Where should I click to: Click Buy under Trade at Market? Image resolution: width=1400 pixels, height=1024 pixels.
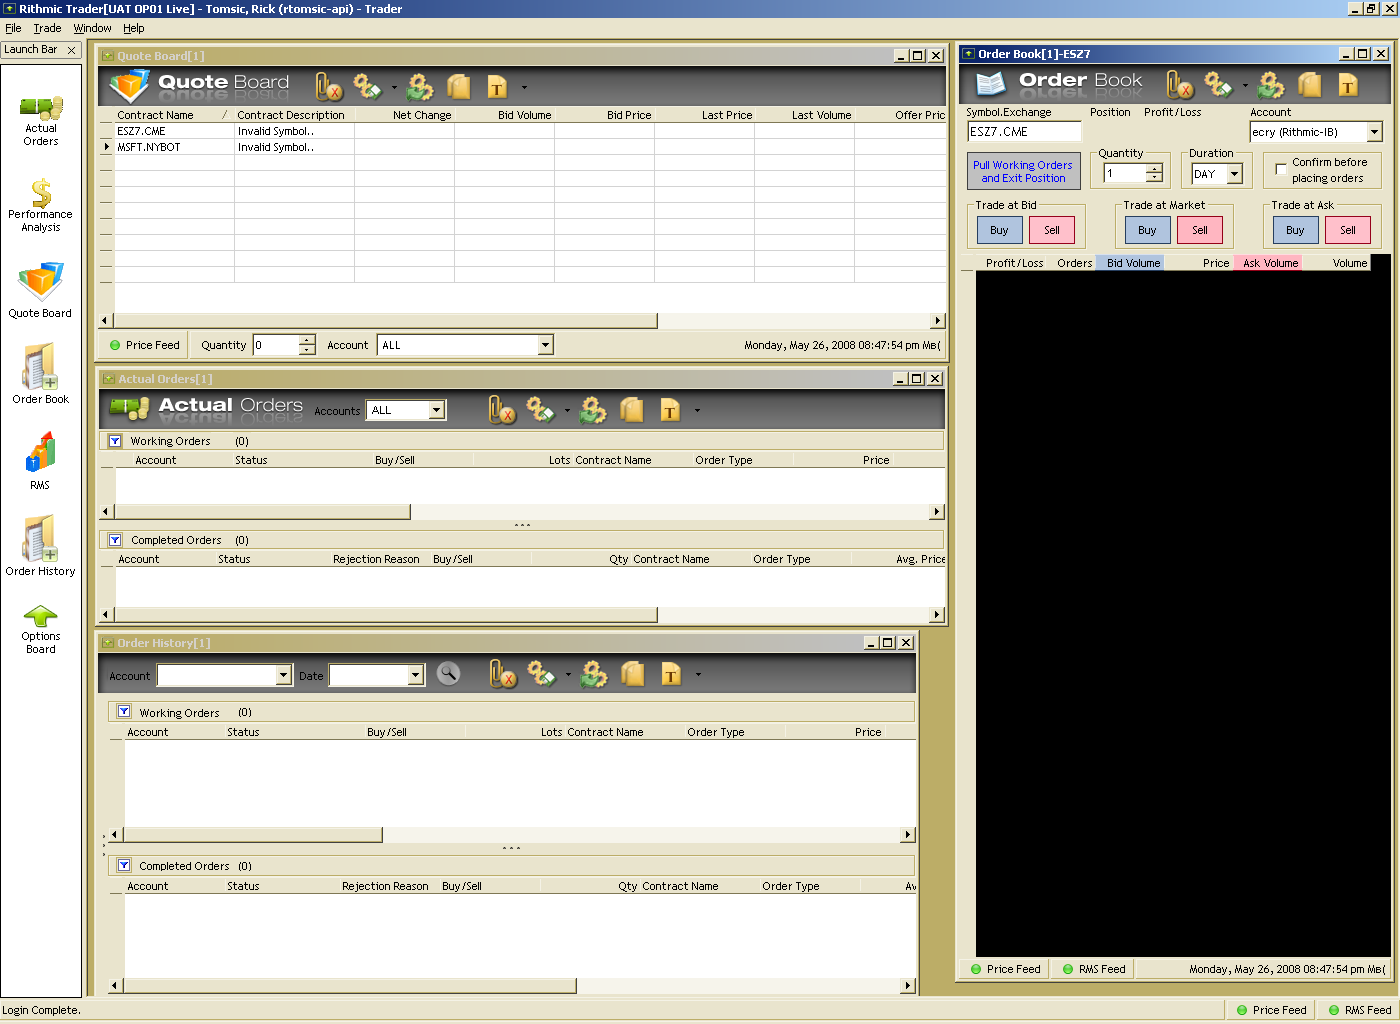1147,230
